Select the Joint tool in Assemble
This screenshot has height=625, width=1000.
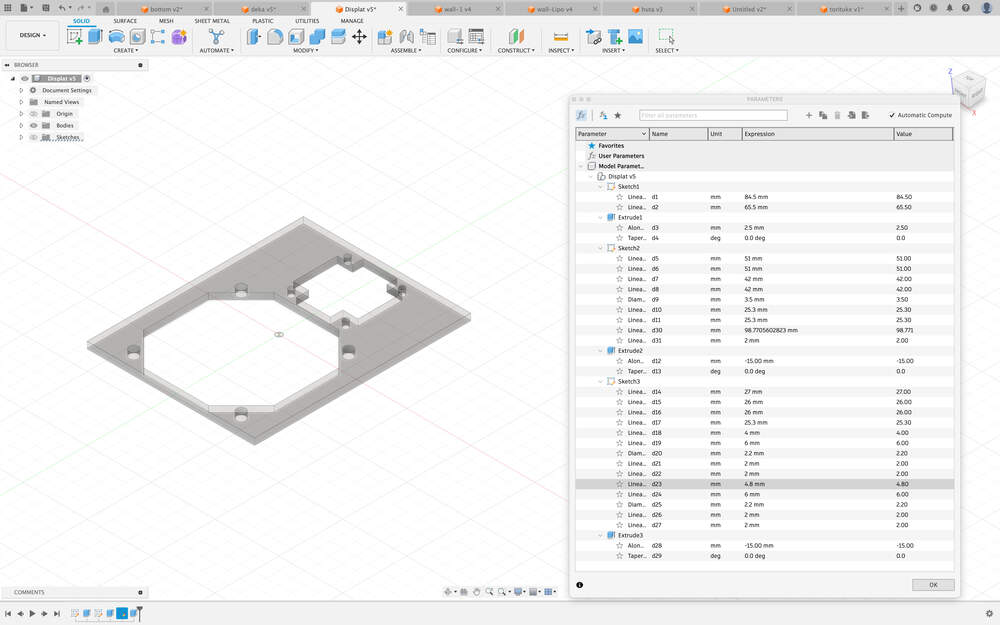tap(406, 36)
